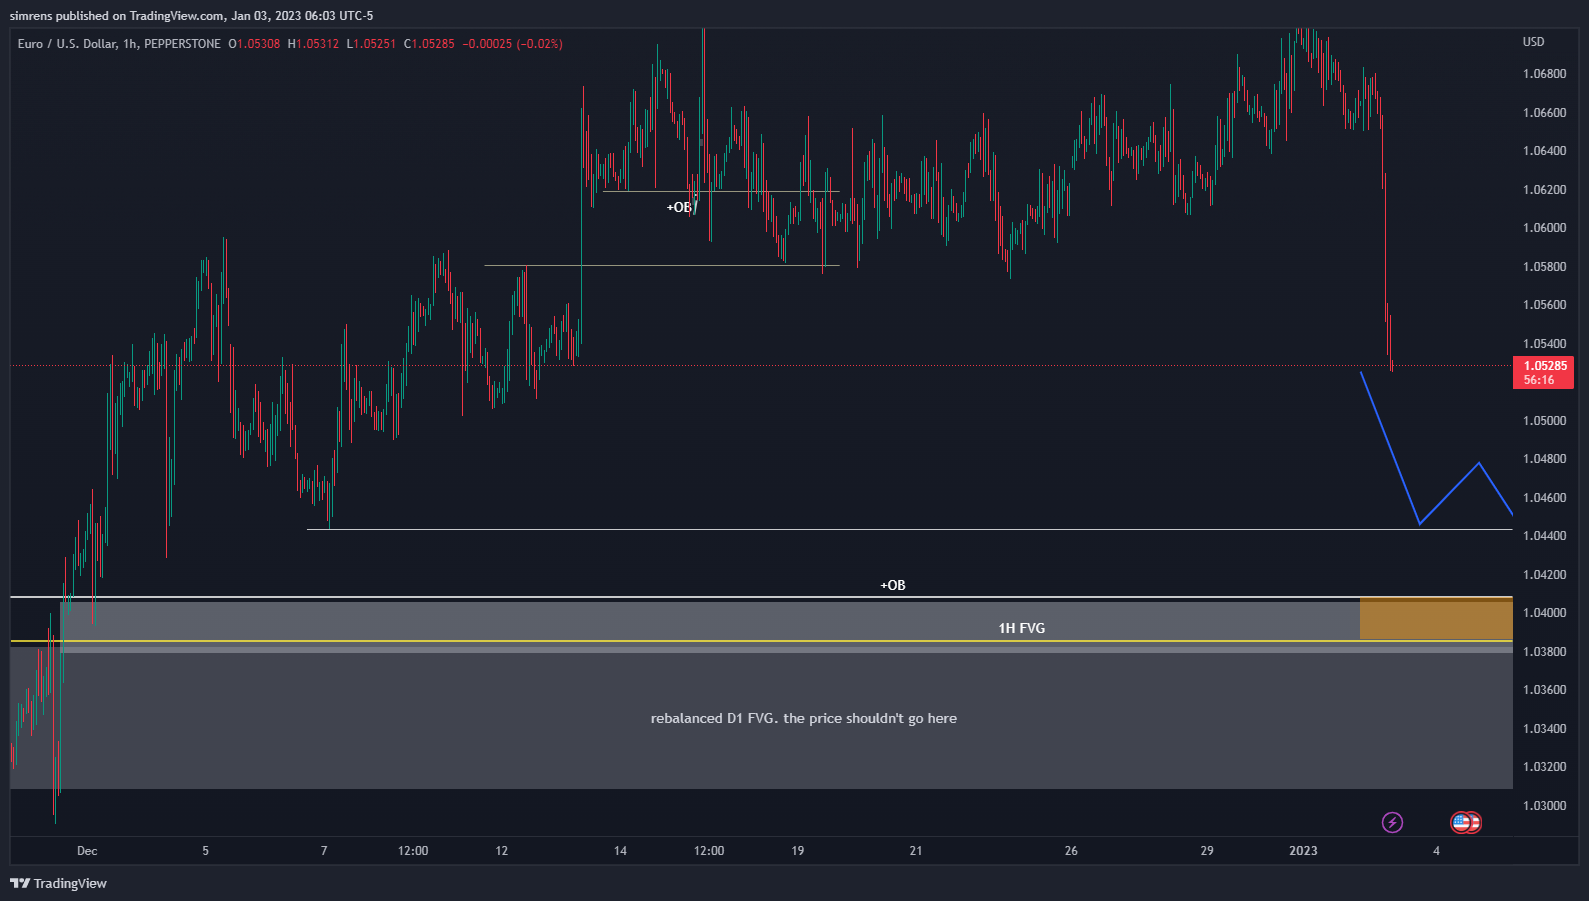Click the high value H1.05312 in the legend

tap(313, 44)
